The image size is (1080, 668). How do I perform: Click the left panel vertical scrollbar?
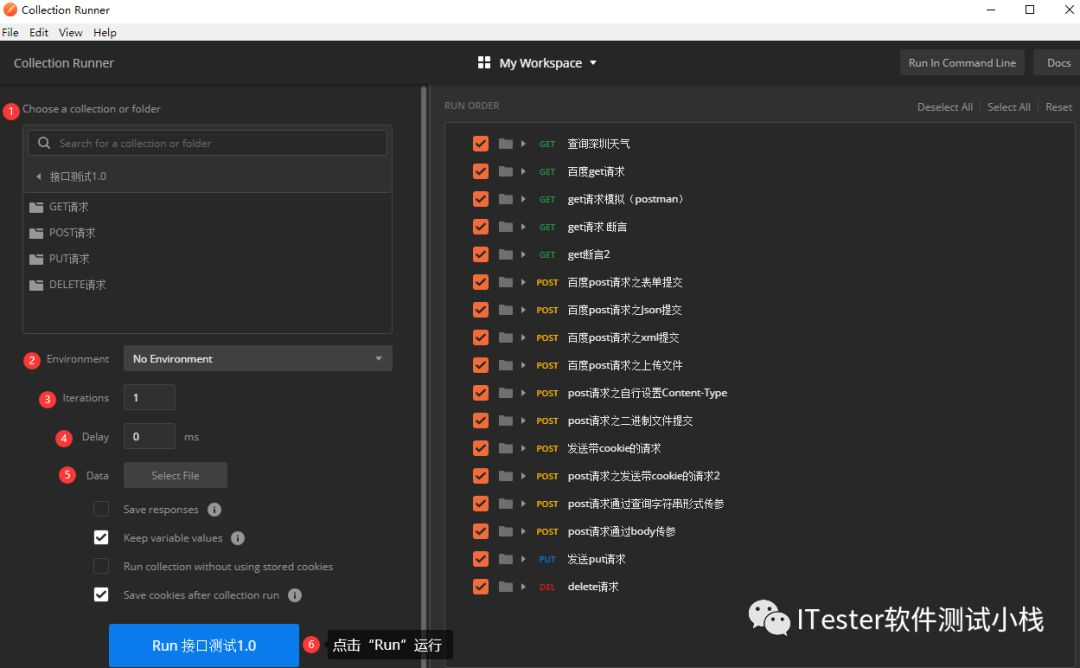[x=424, y=376]
